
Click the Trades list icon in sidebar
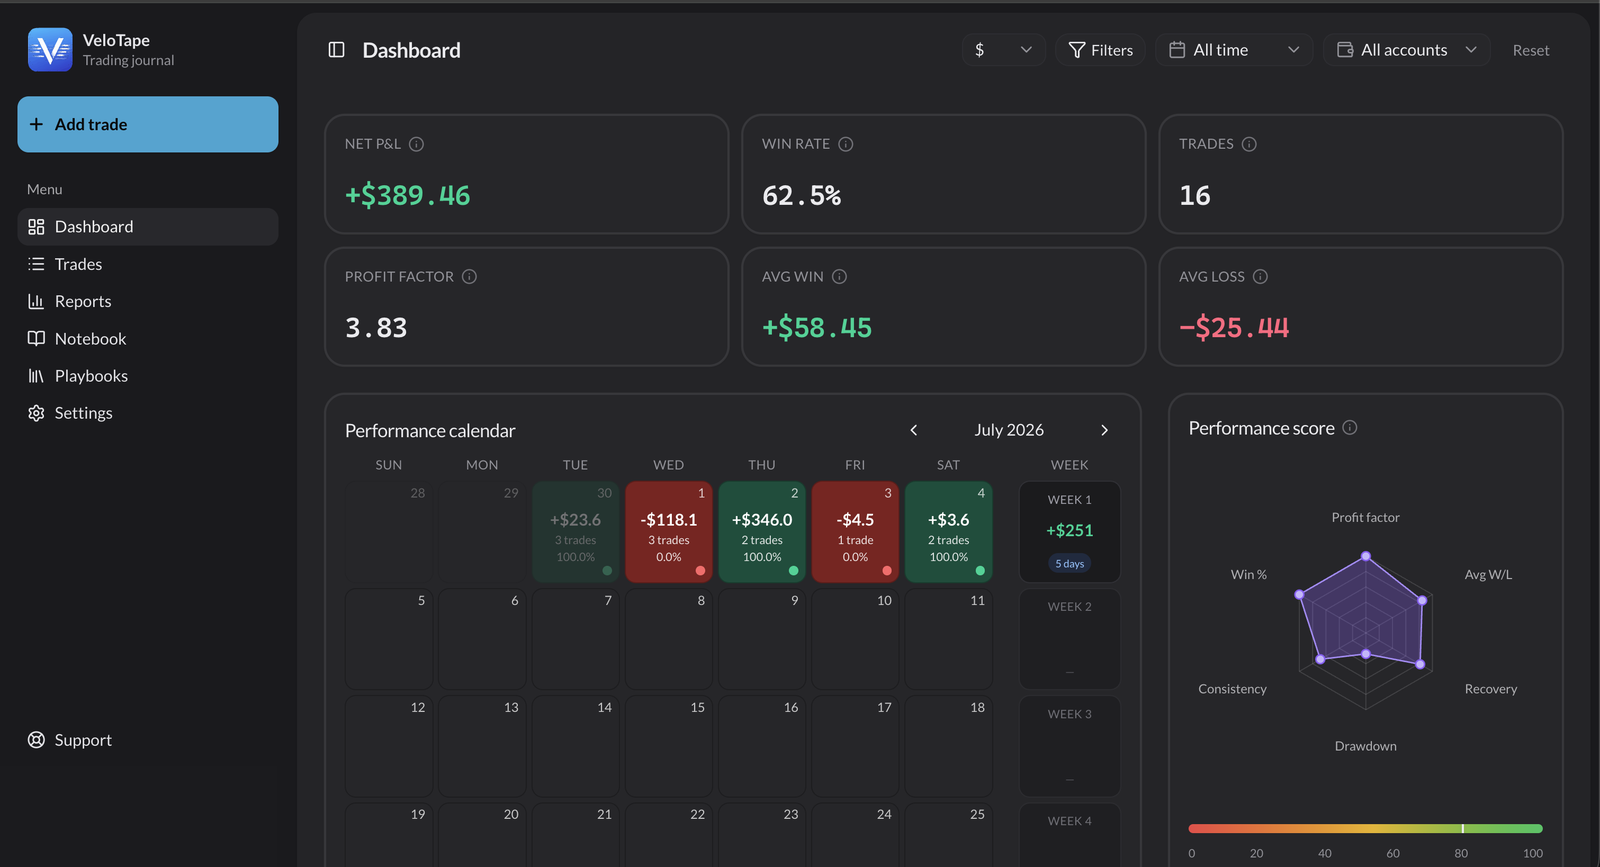tap(36, 264)
